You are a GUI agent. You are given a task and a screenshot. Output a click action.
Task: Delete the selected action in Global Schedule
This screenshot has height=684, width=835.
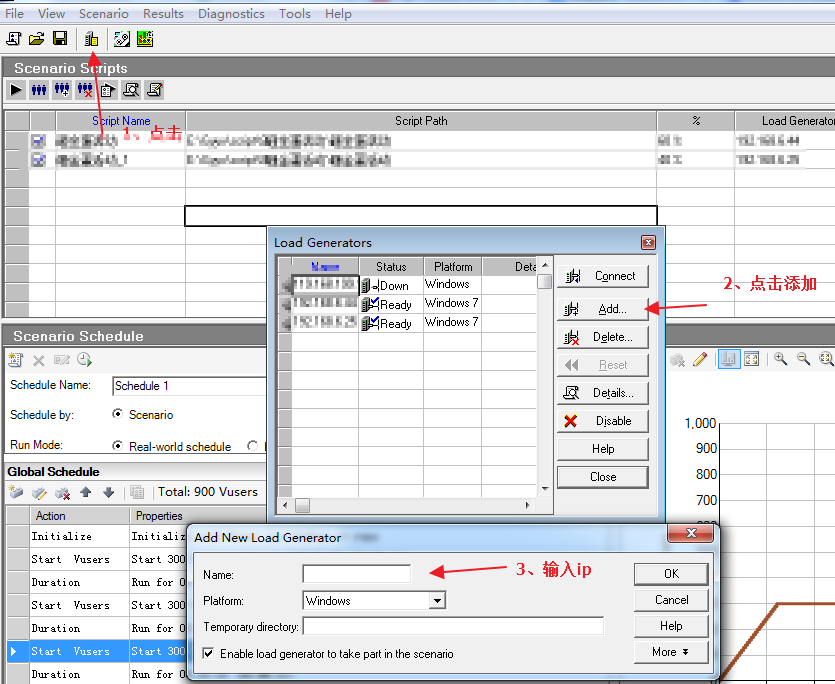62,493
